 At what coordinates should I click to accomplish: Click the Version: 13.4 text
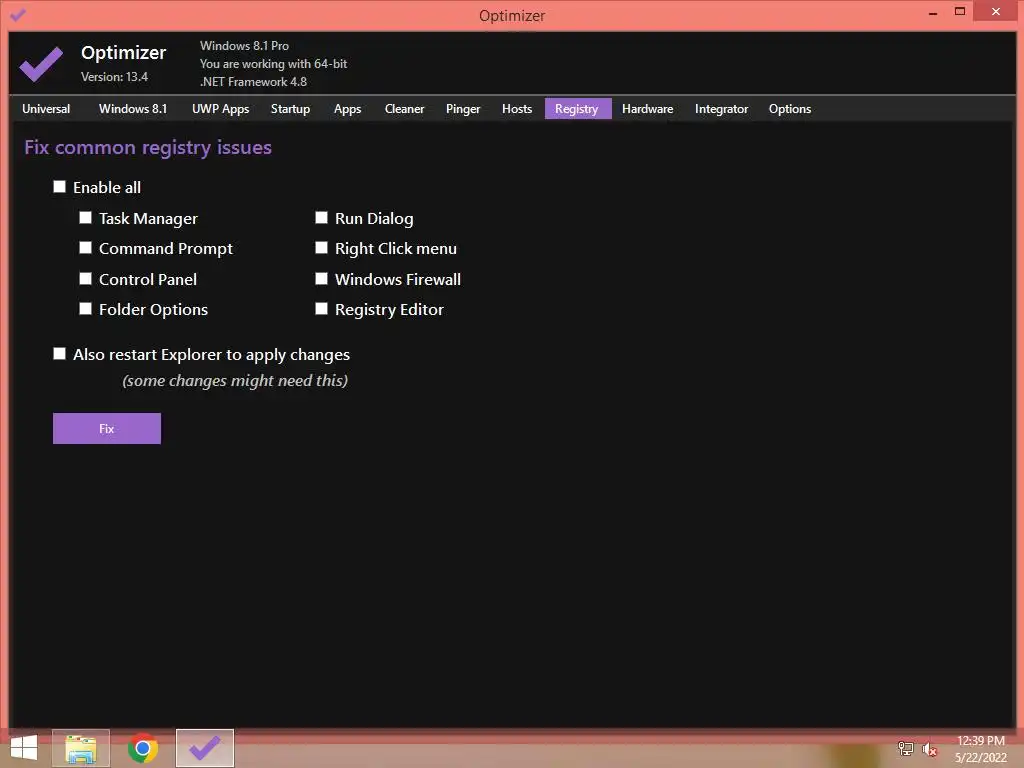(114, 77)
